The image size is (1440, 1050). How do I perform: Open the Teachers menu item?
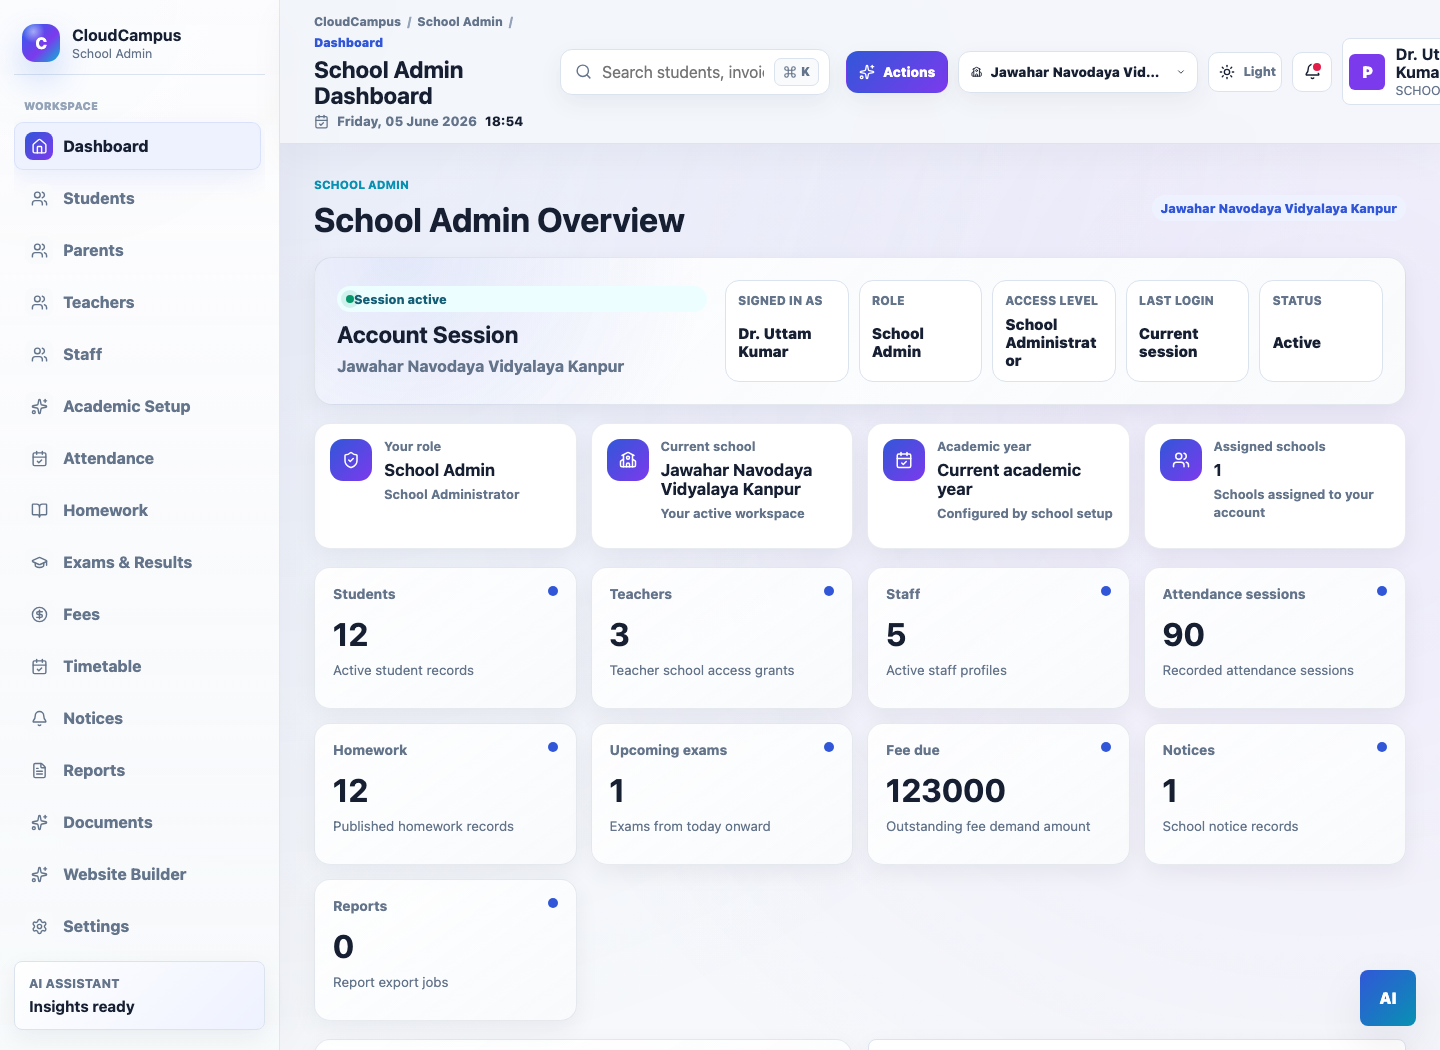[138, 302]
